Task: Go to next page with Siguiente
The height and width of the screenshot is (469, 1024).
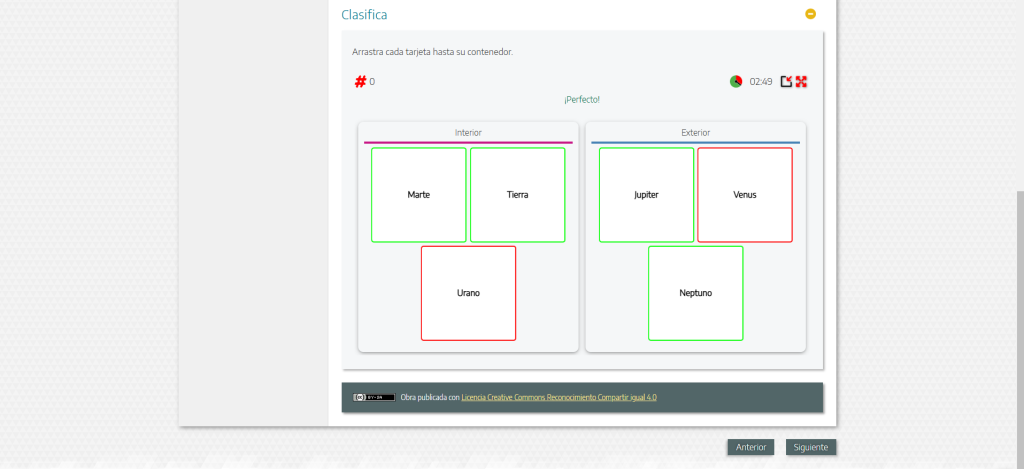Action: (x=810, y=447)
